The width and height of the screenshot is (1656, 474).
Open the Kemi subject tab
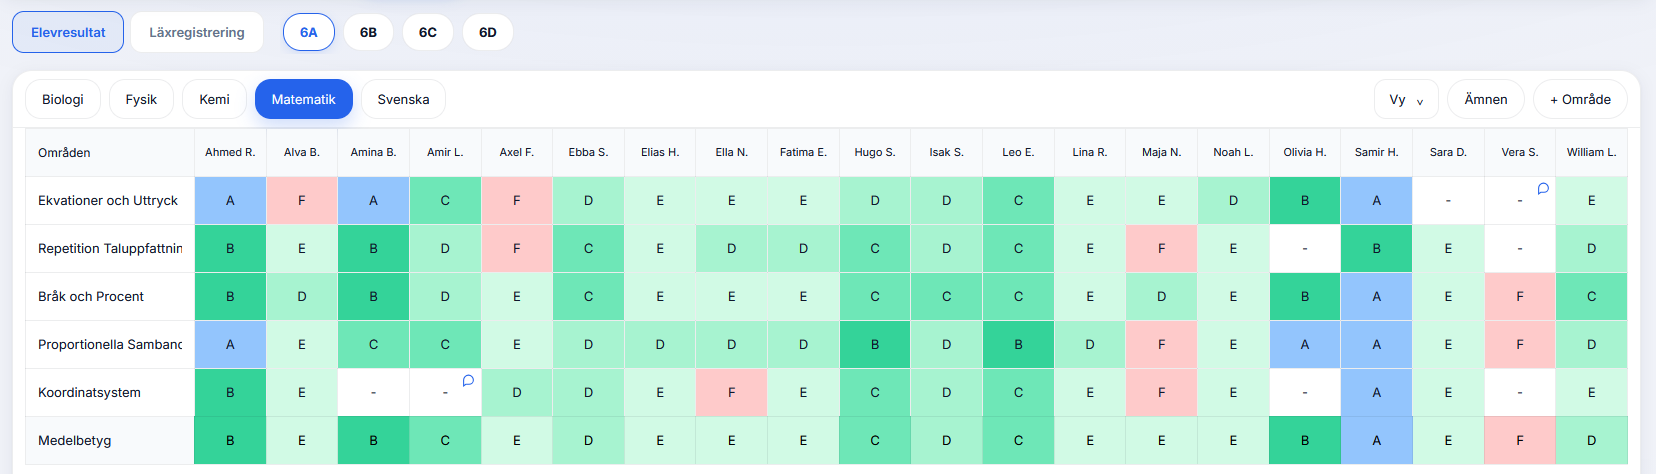pyautogui.click(x=214, y=99)
